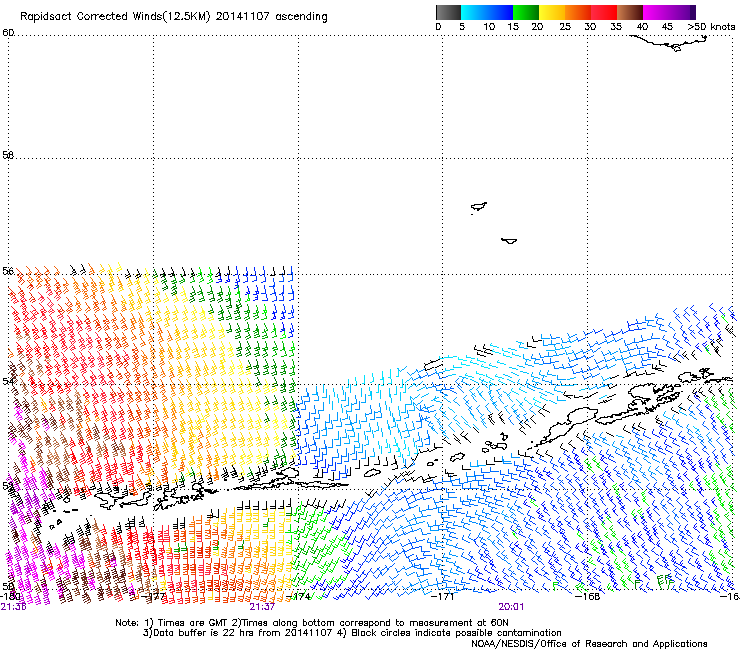Click the 58 latitude axis label

(x=8, y=155)
